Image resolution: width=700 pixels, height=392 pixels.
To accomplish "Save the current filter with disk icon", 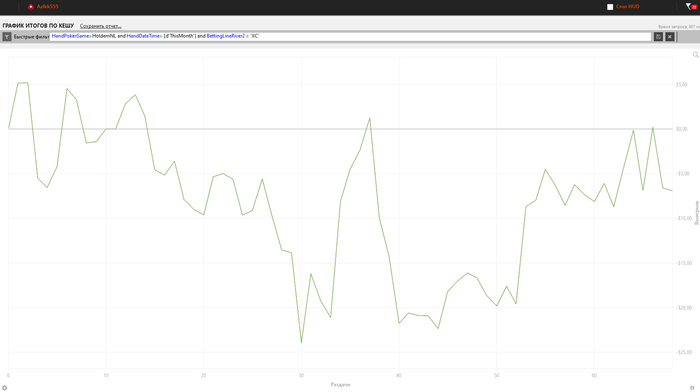I will pyautogui.click(x=658, y=37).
